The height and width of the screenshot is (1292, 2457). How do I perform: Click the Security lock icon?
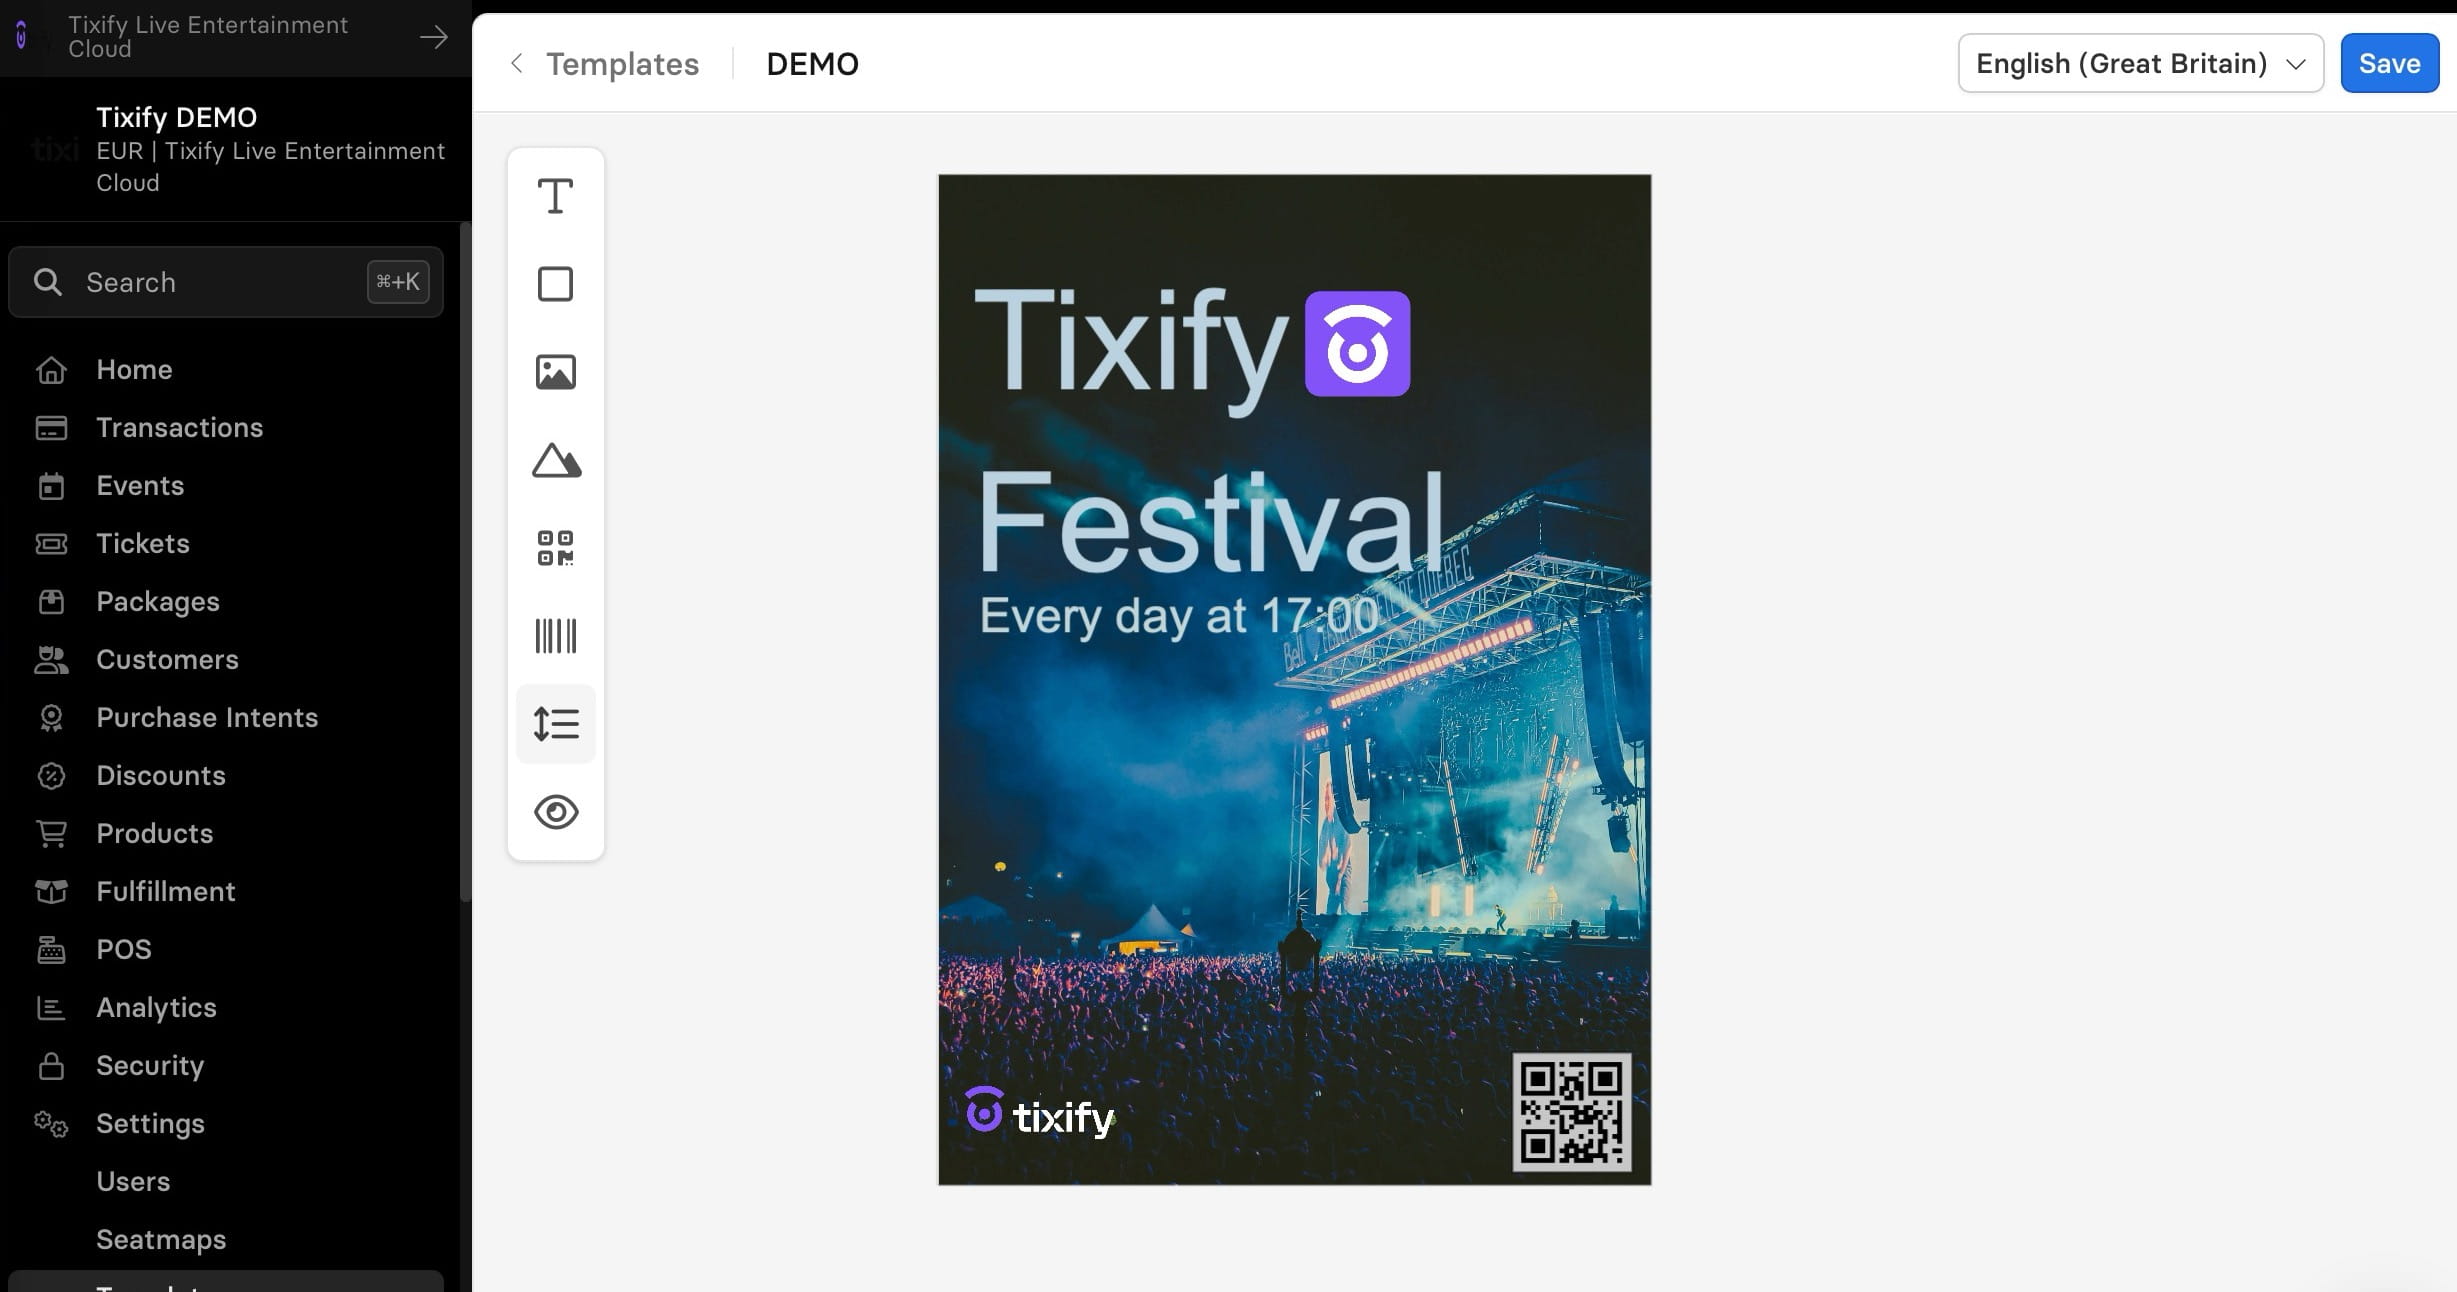(51, 1066)
